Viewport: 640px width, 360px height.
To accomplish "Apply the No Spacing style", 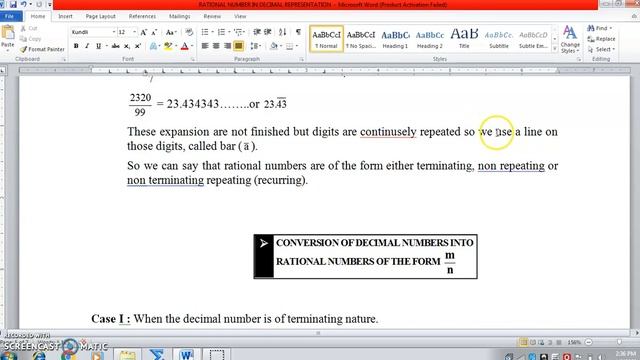I will (x=361, y=39).
